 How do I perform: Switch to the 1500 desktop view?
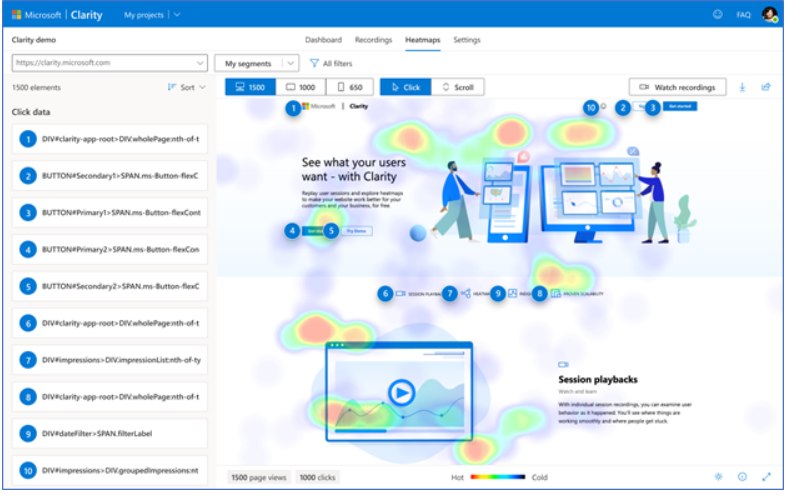(x=250, y=87)
